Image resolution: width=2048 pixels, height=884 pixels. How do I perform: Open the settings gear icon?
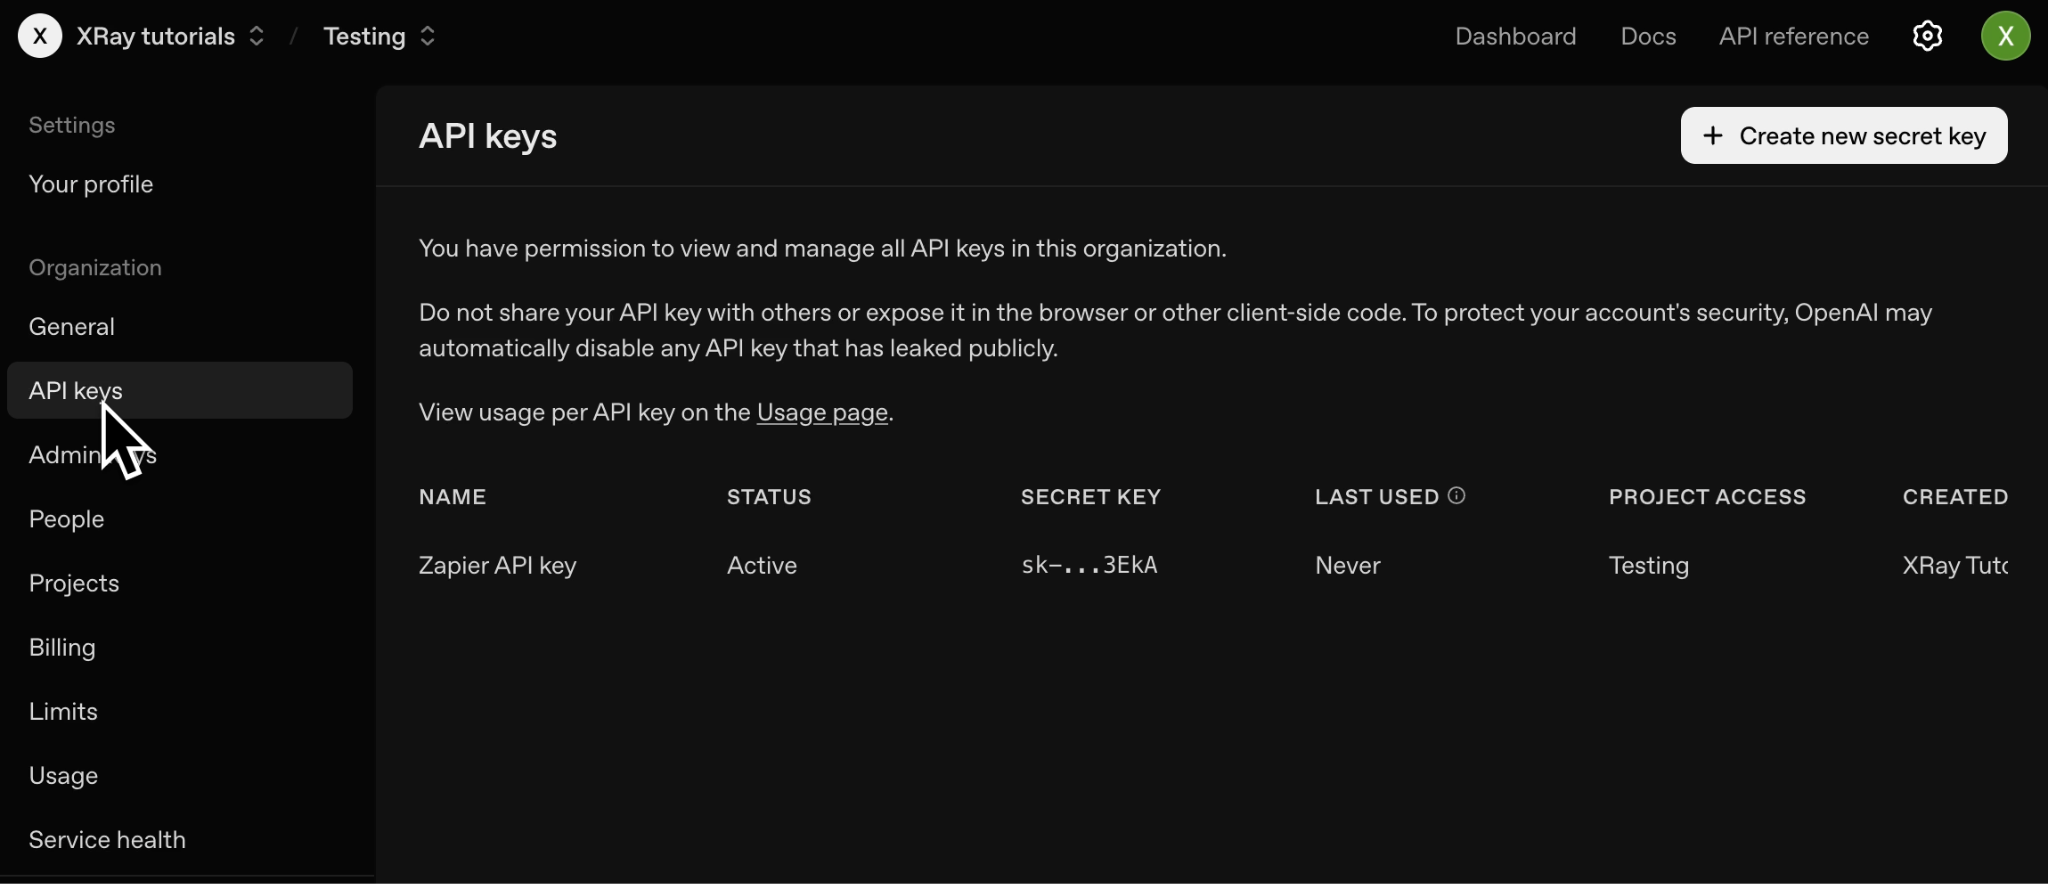point(1927,36)
